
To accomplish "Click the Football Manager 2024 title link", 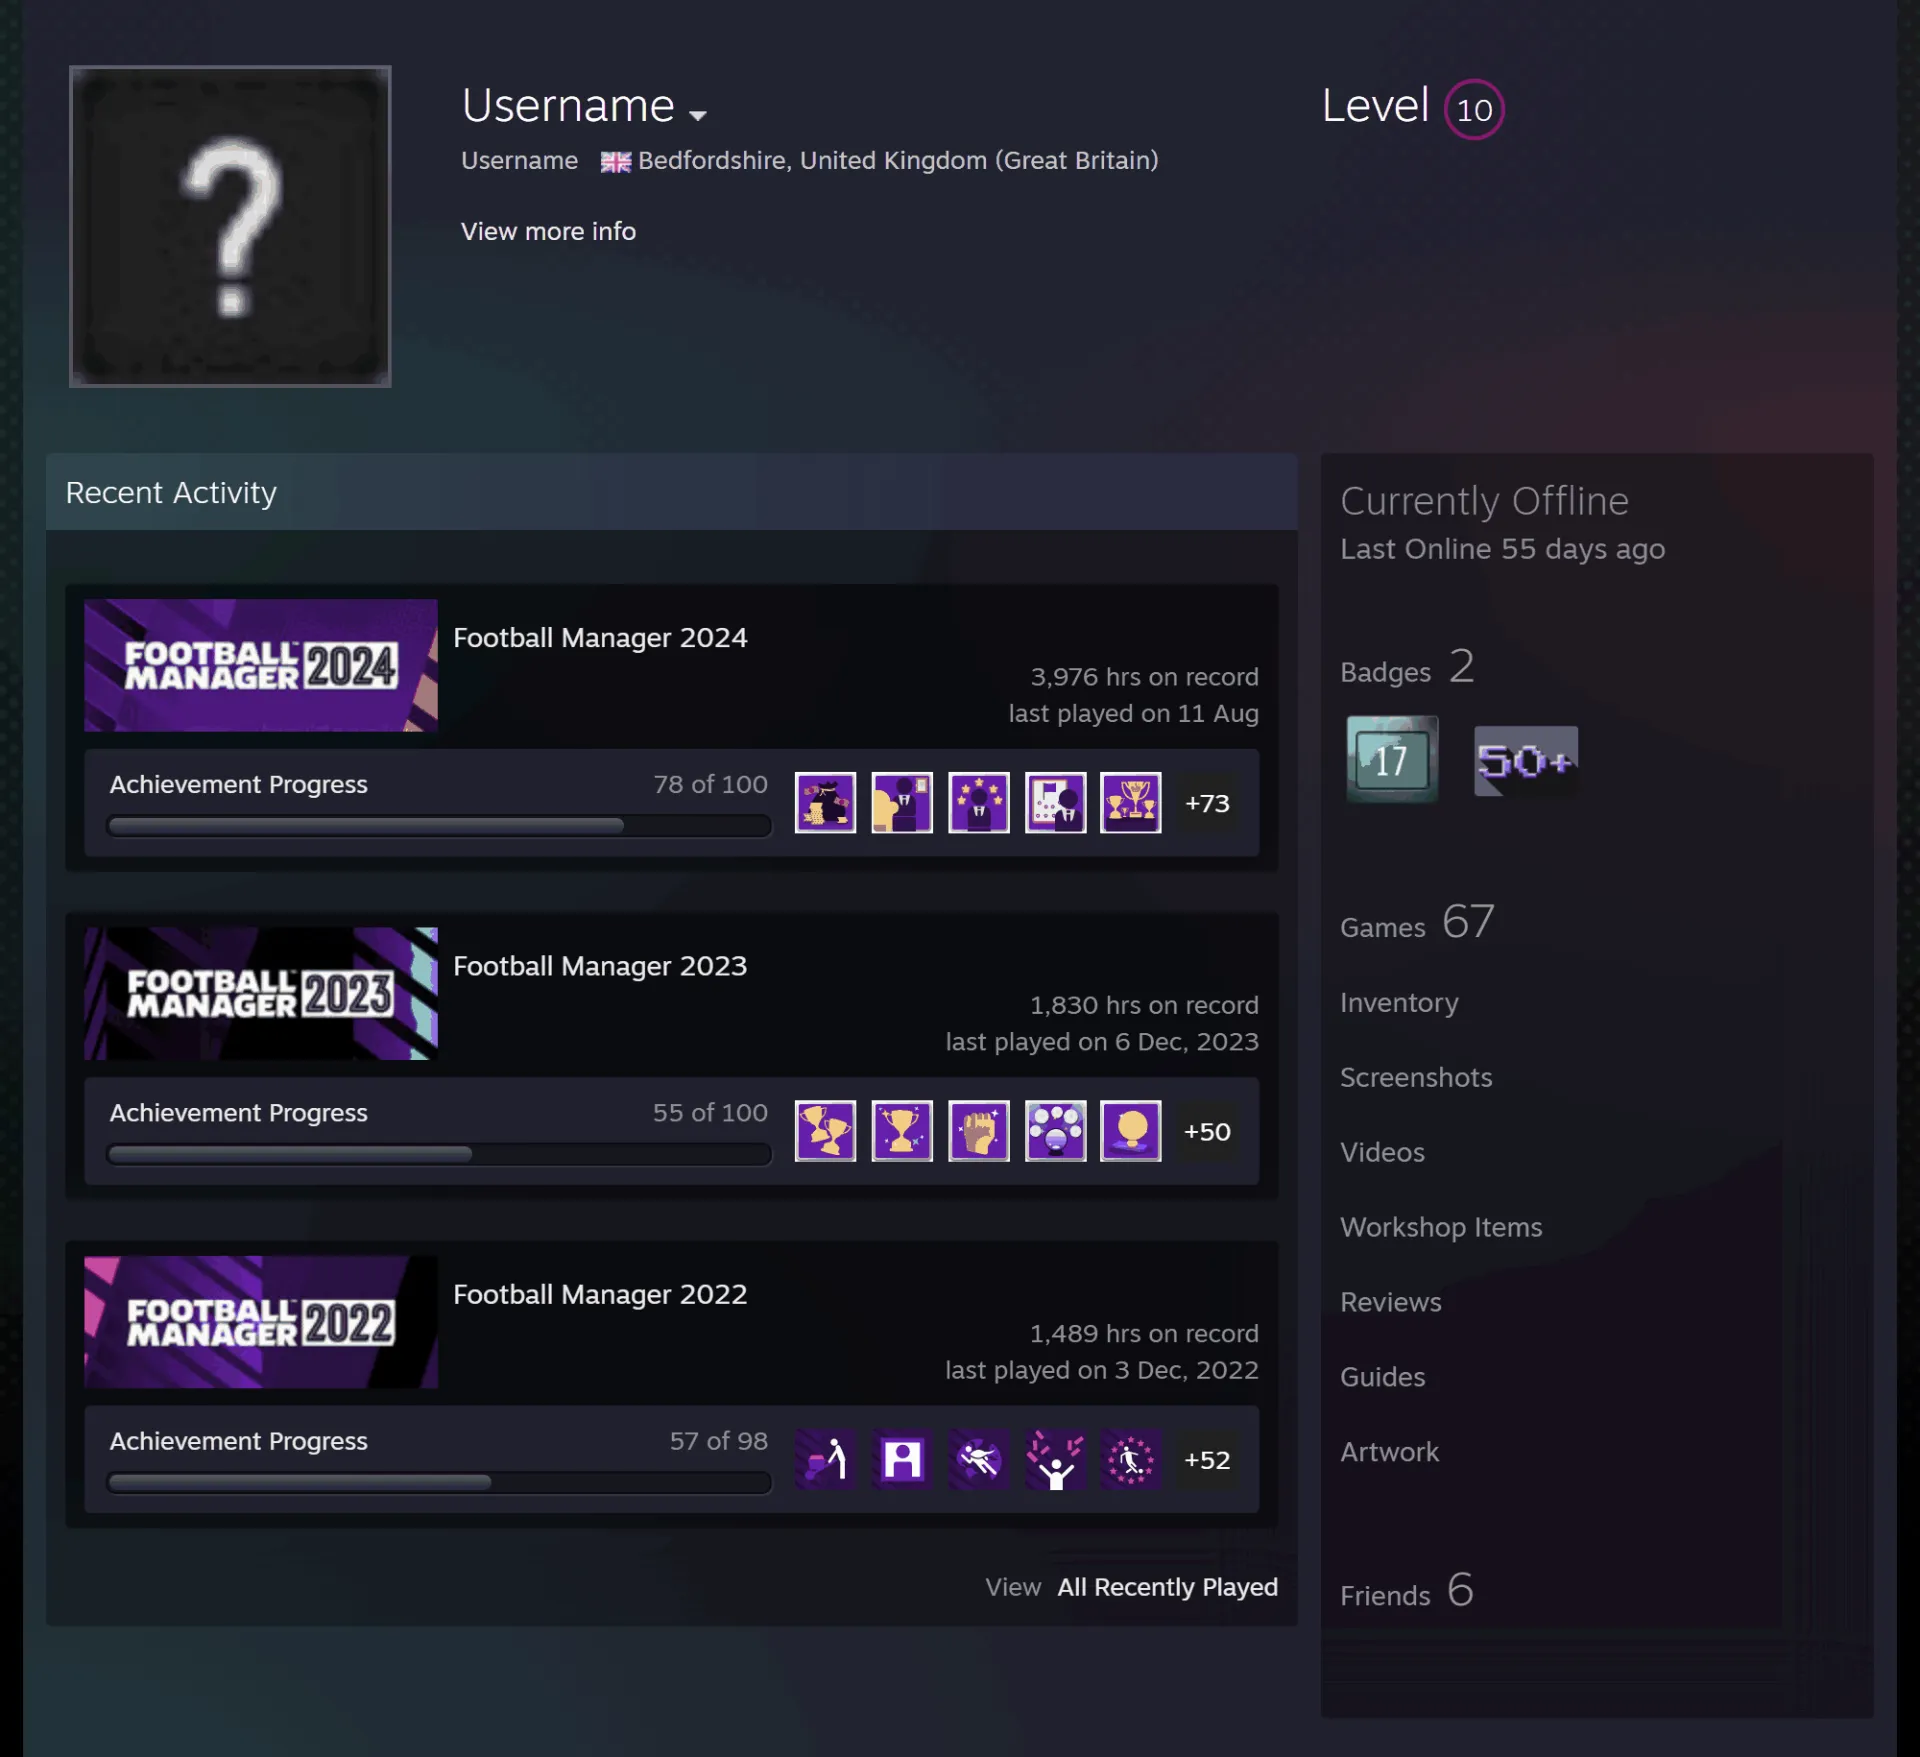I will coord(600,638).
